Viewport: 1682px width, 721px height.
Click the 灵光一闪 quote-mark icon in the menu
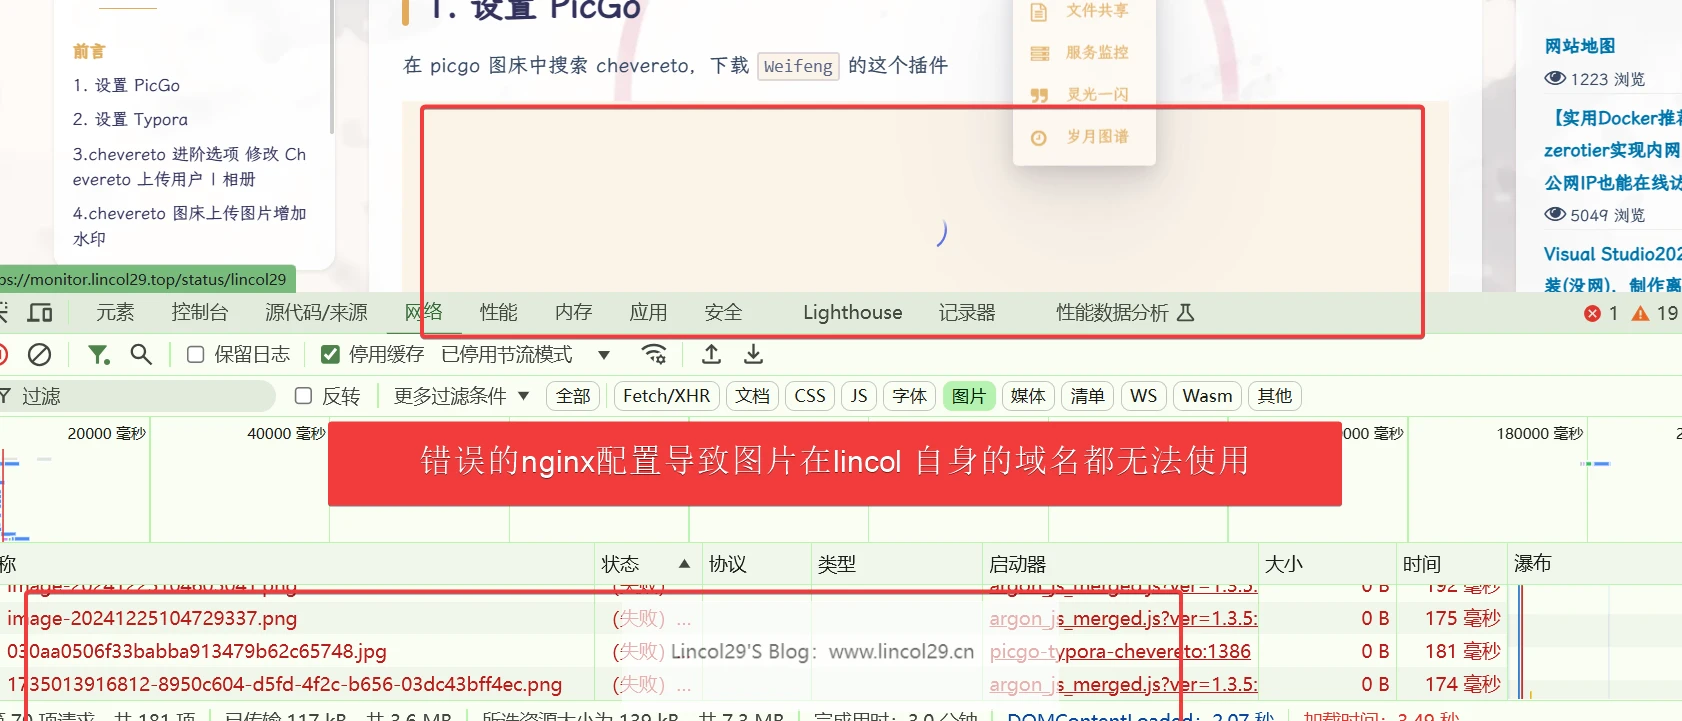point(1039,95)
